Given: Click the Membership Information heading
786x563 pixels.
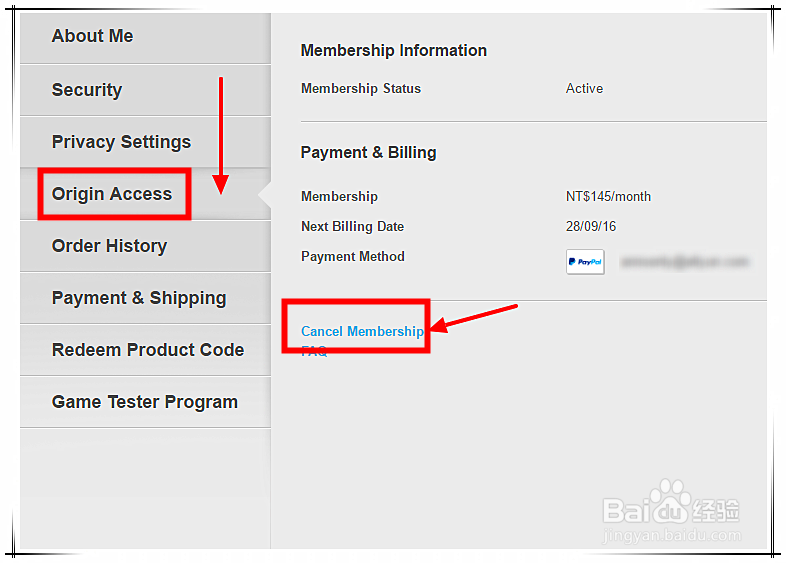Looking at the screenshot, I should (x=394, y=50).
